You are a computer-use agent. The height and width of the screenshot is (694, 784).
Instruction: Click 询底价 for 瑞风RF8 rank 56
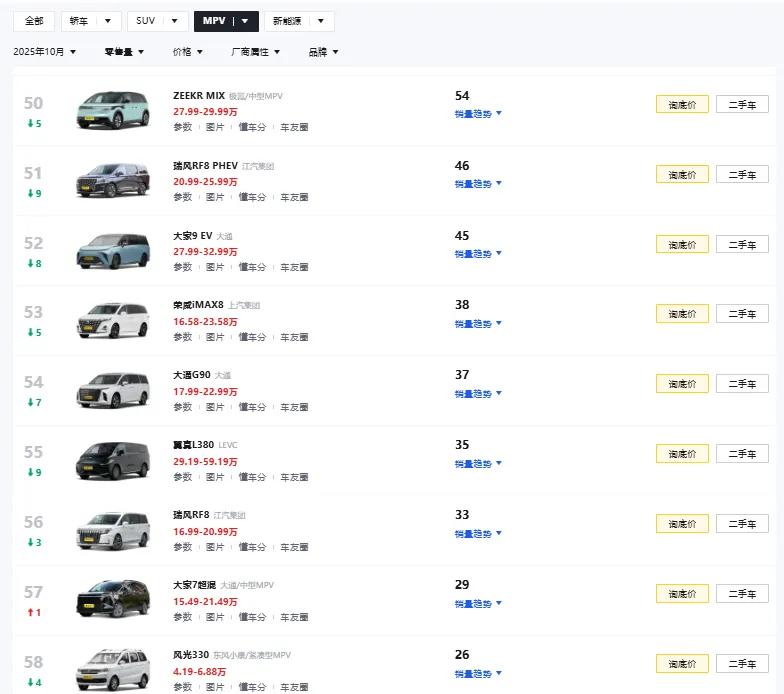click(682, 524)
